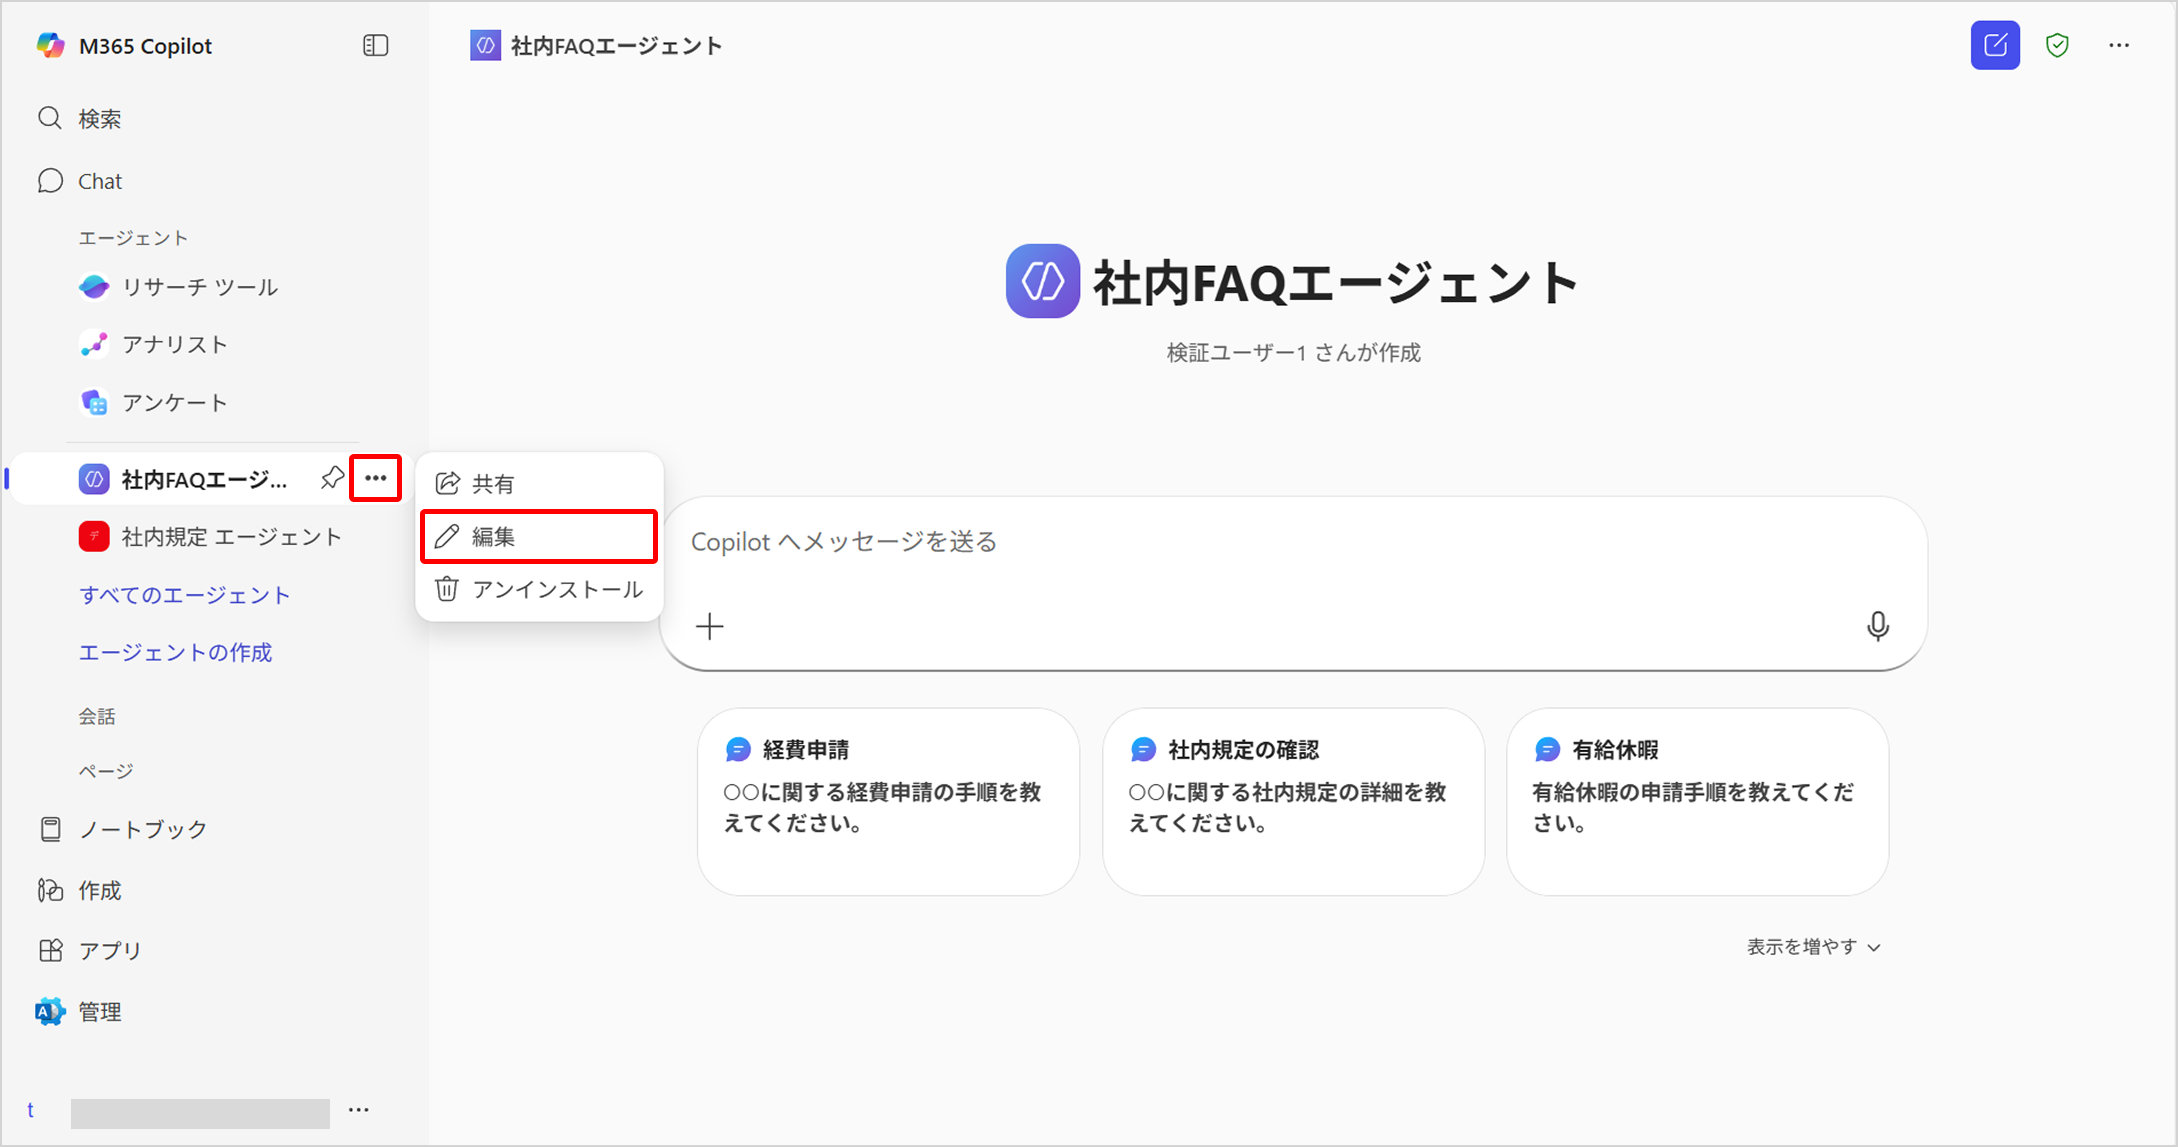
Task: Select 編集 from the context menu
Action: pos(538,537)
